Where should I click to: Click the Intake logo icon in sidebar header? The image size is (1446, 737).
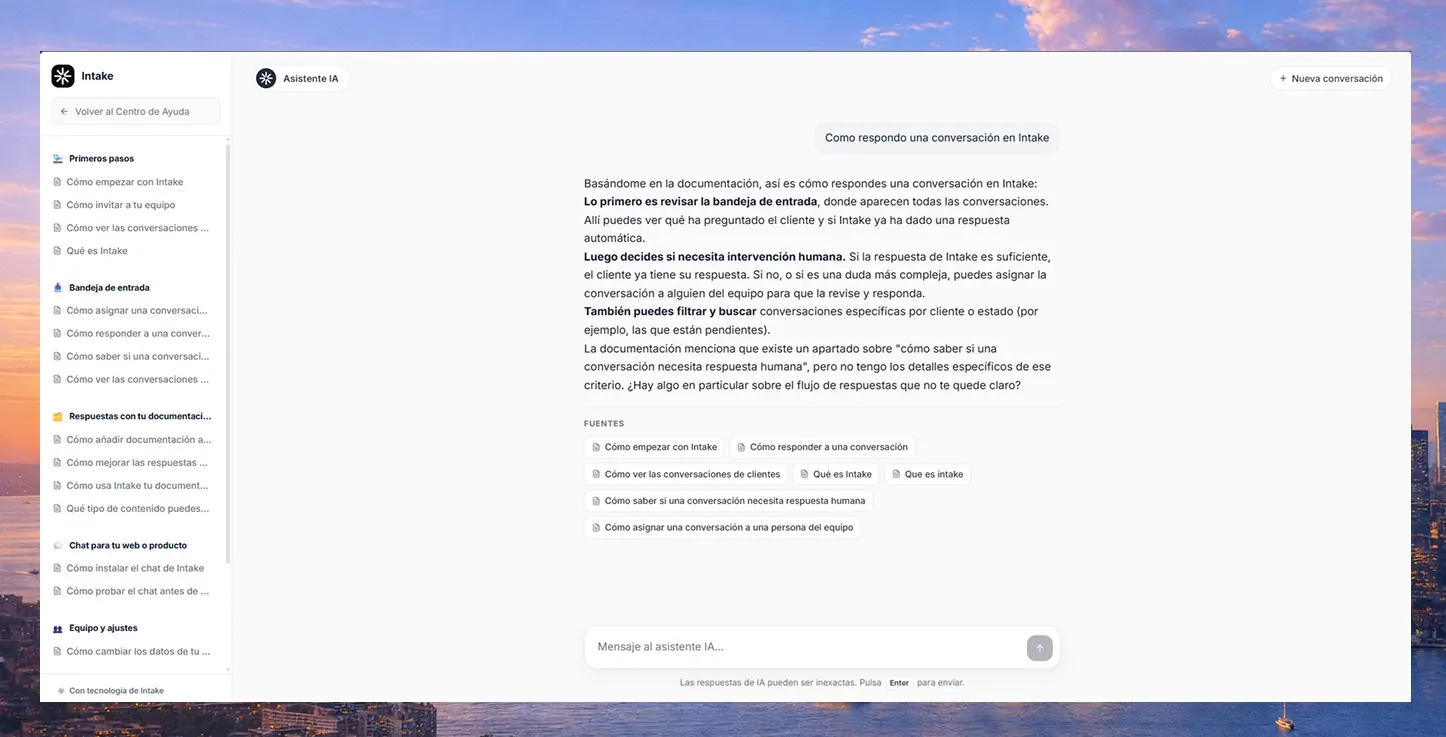click(x=63, y=76)
